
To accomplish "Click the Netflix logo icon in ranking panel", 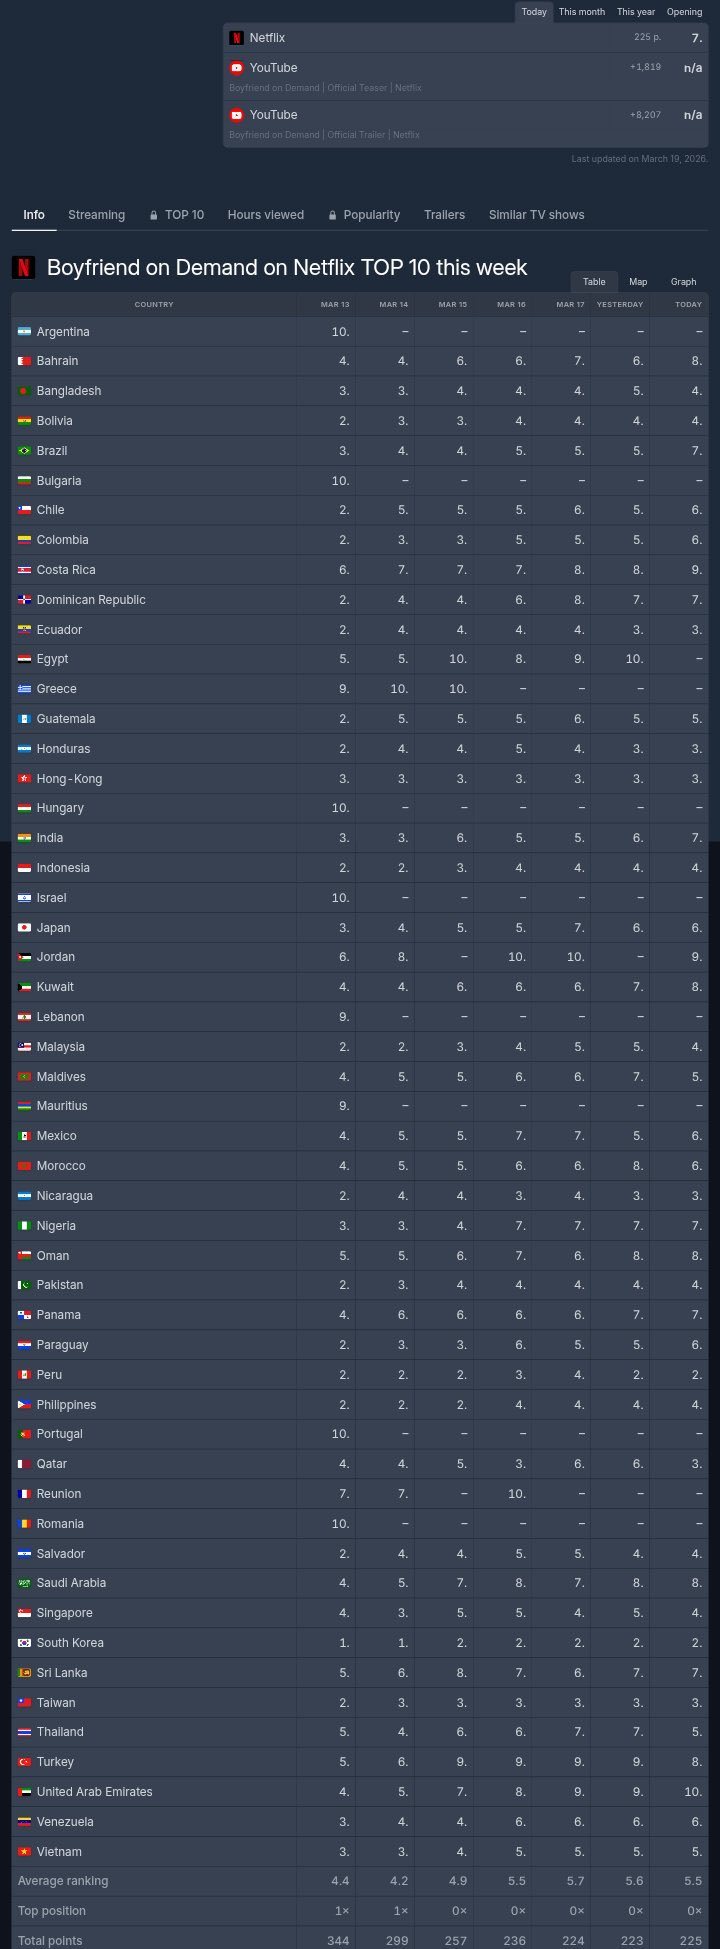I will (237, 38).
